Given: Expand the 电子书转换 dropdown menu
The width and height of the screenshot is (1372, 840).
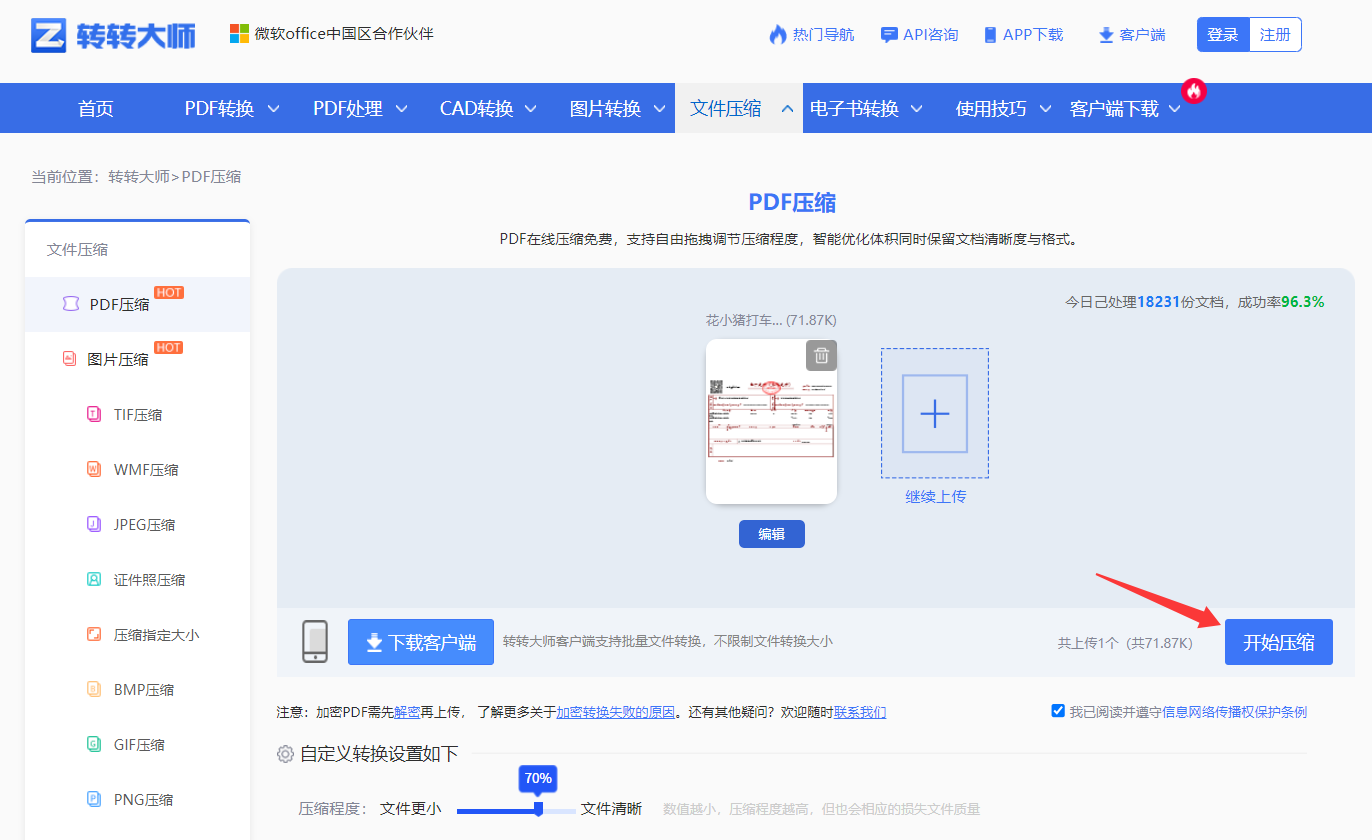Looking at the screenshot, I should pos(916,108).
